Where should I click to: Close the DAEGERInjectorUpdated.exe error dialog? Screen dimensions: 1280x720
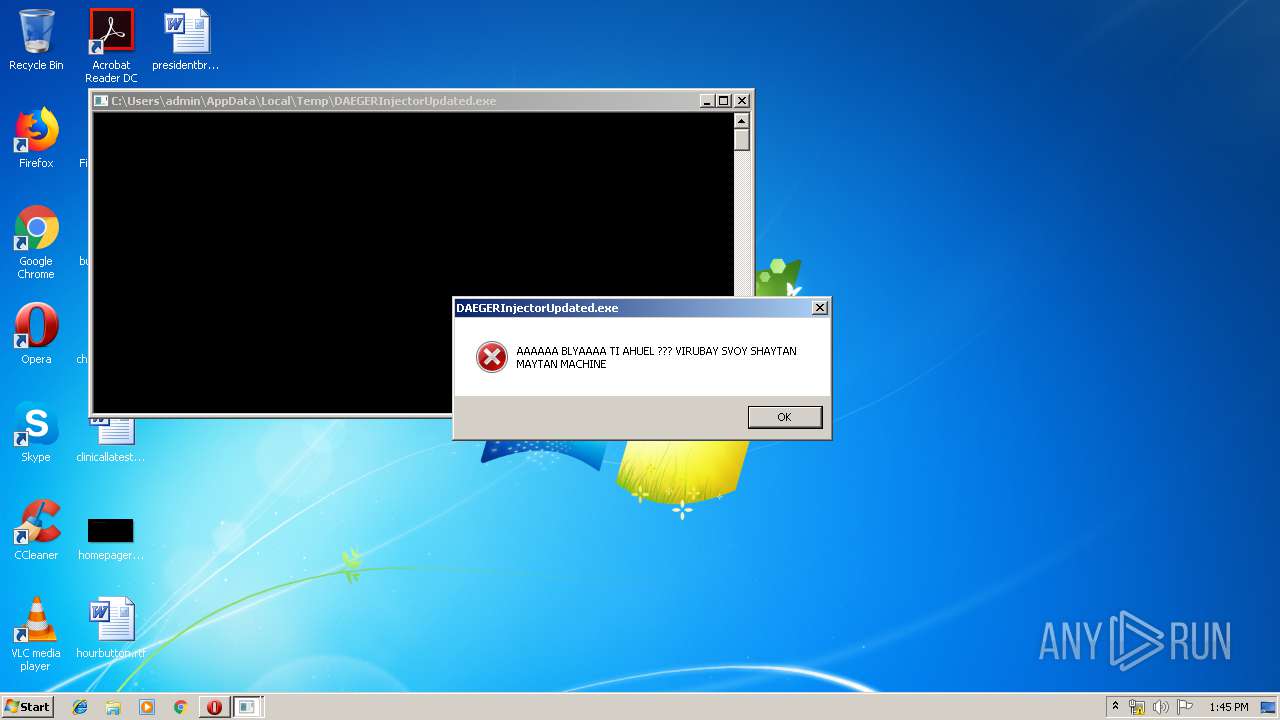820,308
